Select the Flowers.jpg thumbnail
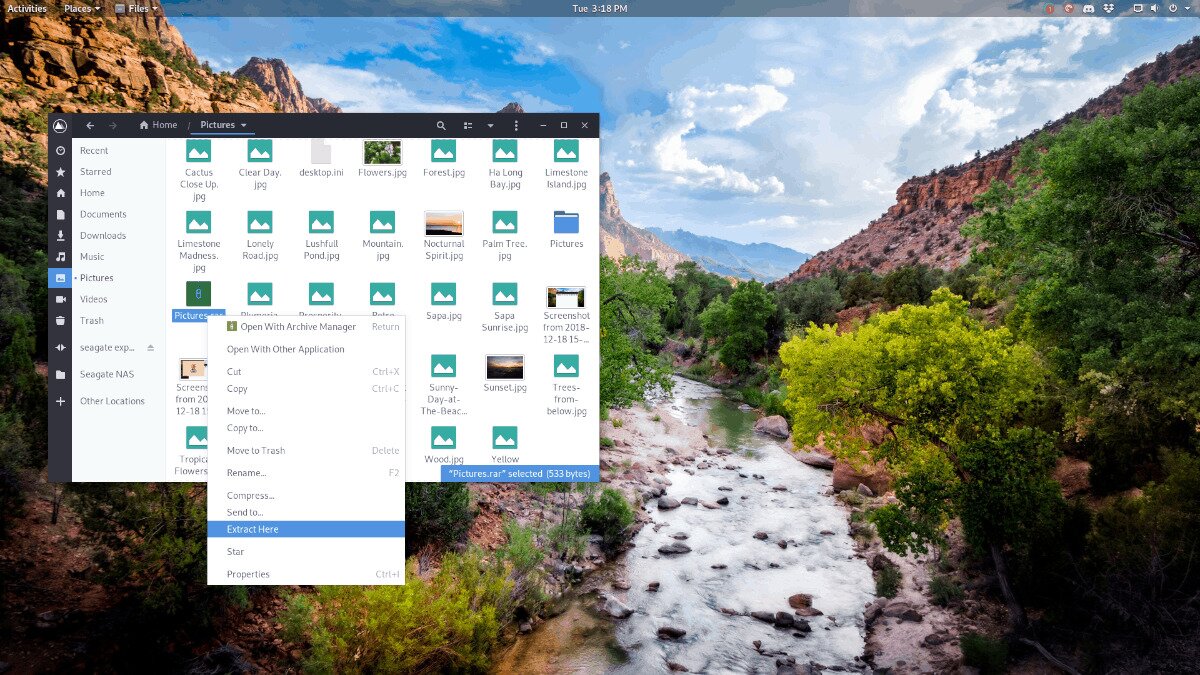Viewport: 1200px width, 675px height. pyautogui.click(x=382, y=152)
